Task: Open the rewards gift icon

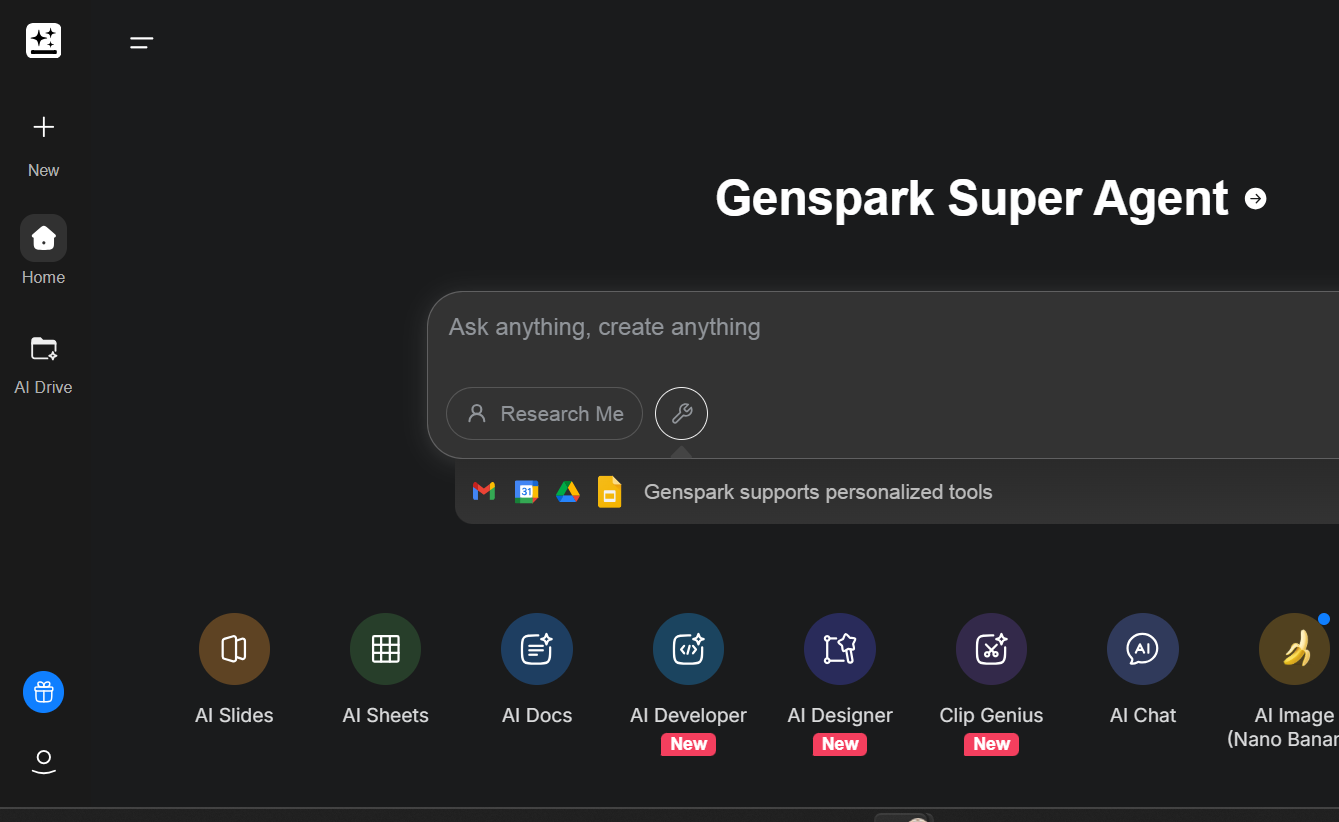Action: pos(43,692)
